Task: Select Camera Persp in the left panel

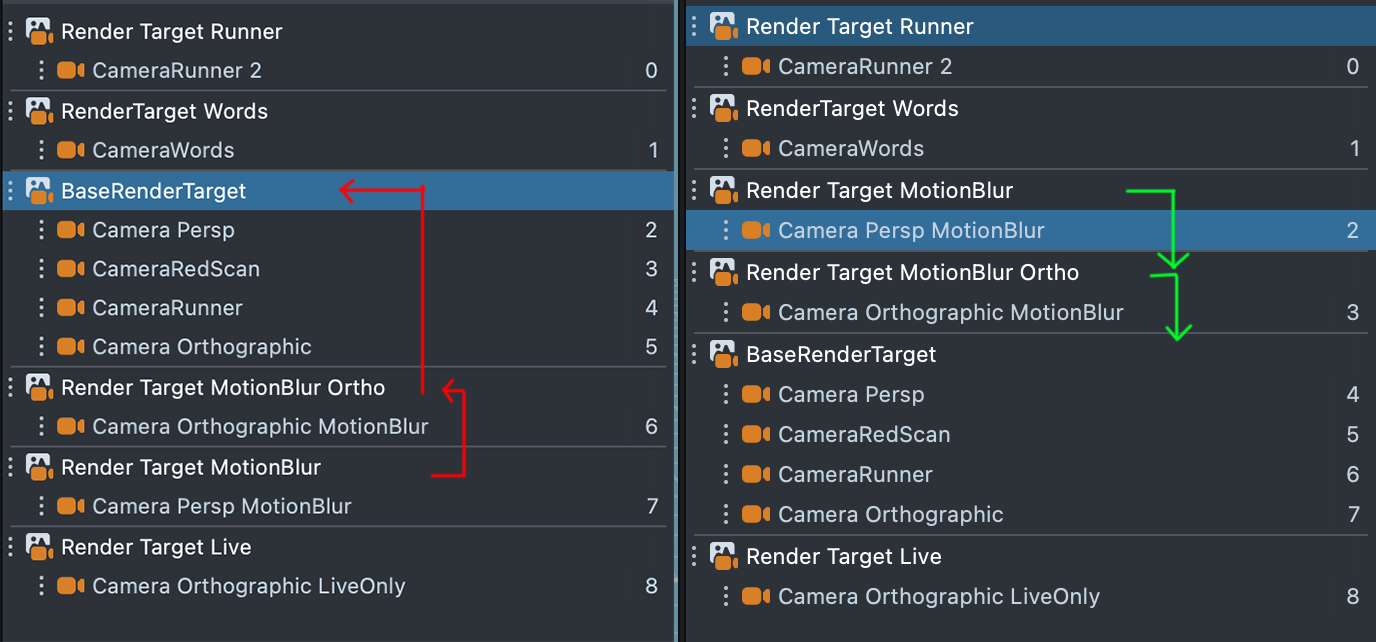Action: point(163,230)
